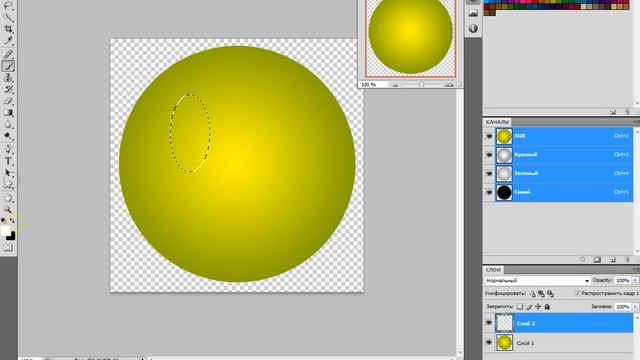Toggle Распространить кадр 1 checkbox
640x360 pixels.
click(577, 293)
